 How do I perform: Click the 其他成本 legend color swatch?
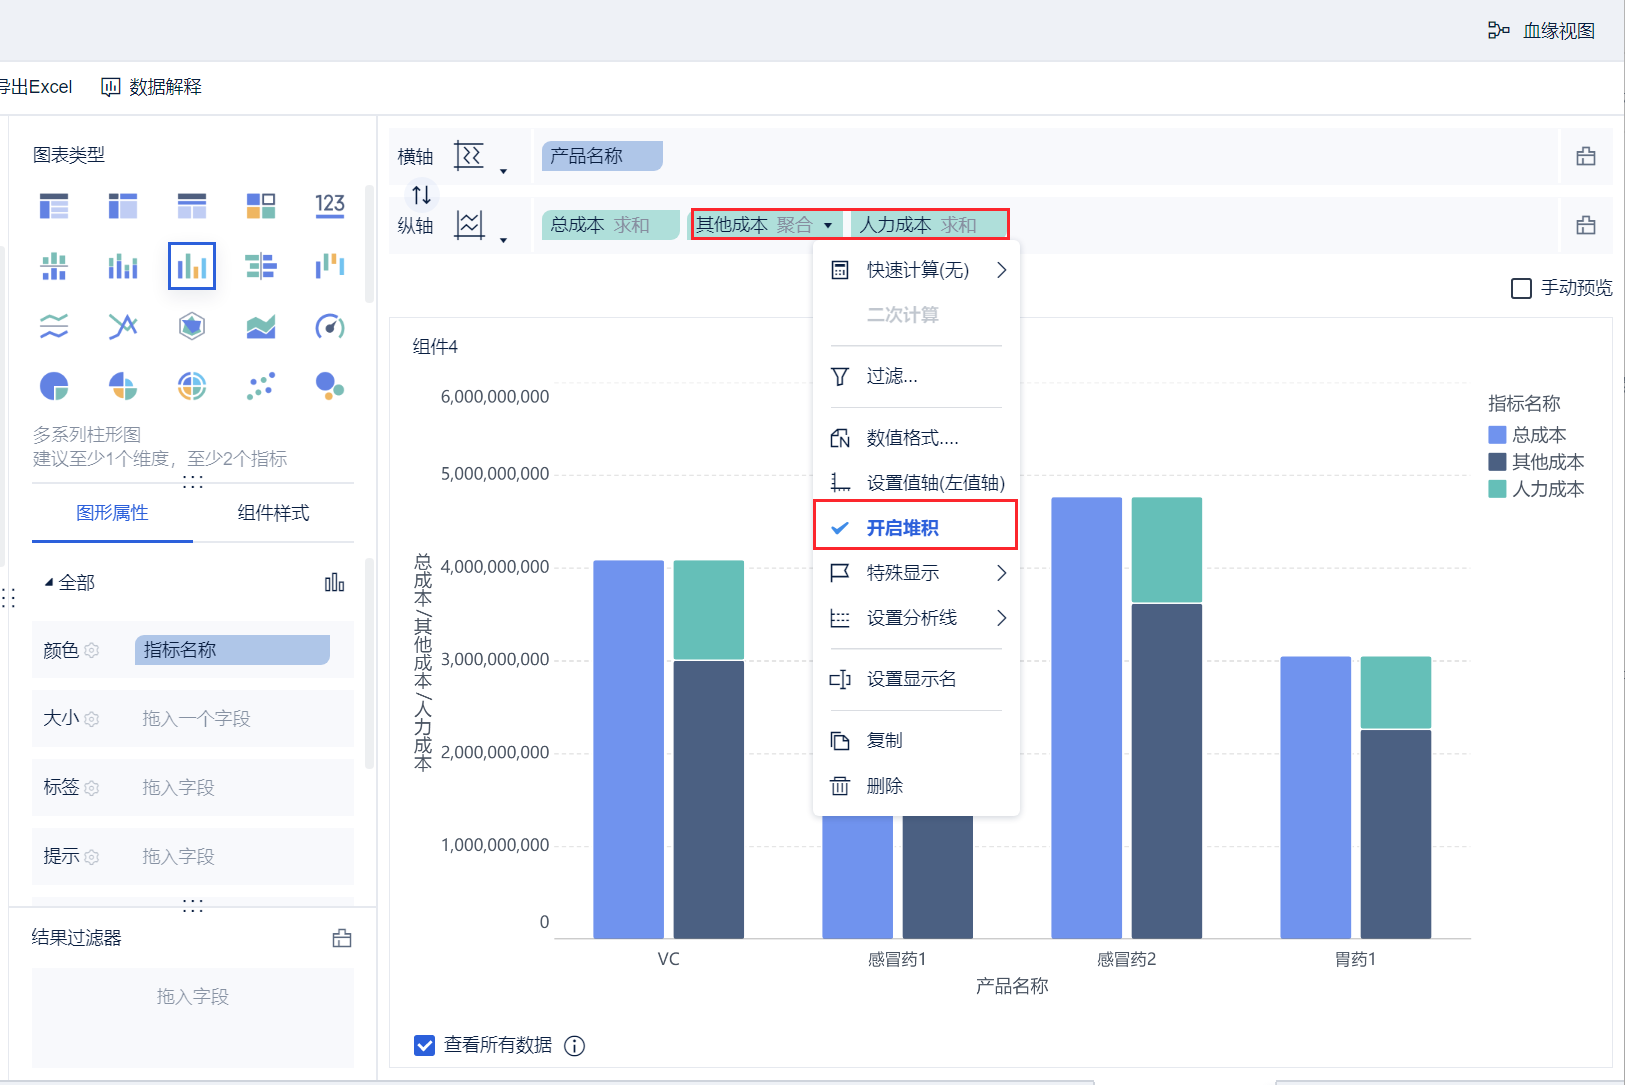click(x=1497, y=462)
